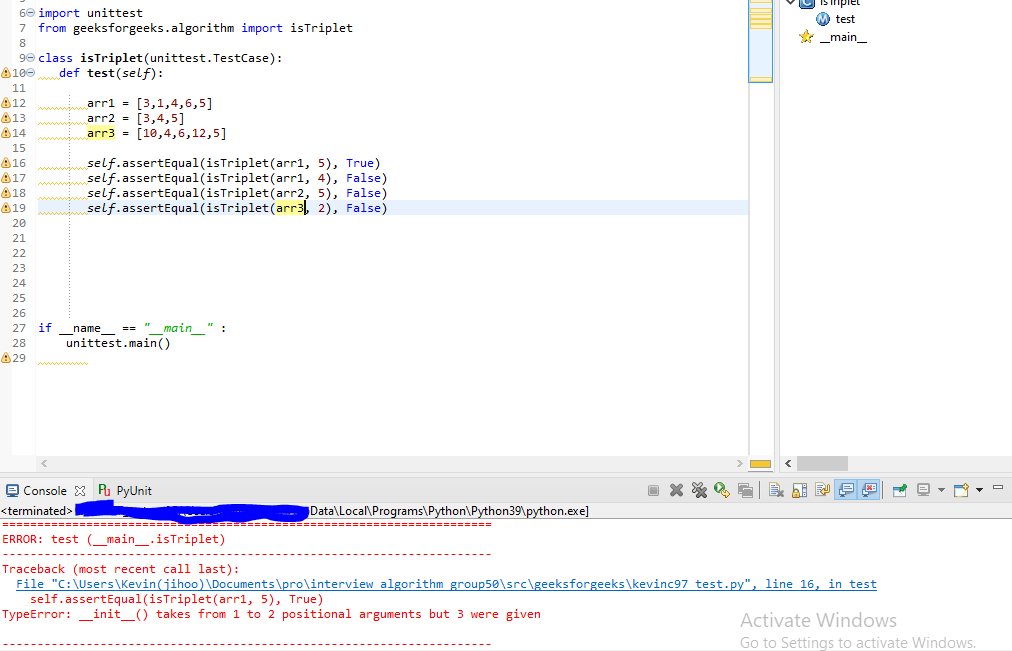Click the highlighted arr3 on line 14
This screenshot has width=1012, height=651.
pyautogui.click(x=101, y=134)
